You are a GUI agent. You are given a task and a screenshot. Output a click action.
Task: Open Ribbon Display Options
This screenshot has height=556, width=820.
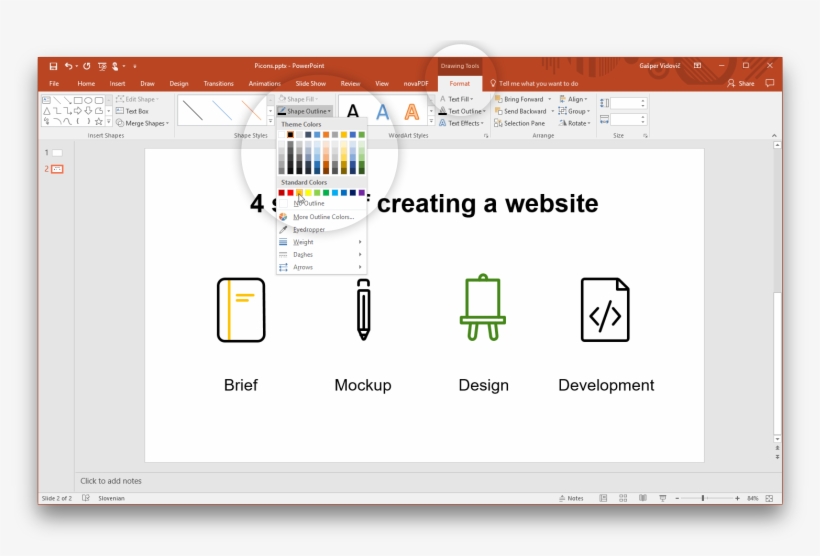click(x=697, y=65)
